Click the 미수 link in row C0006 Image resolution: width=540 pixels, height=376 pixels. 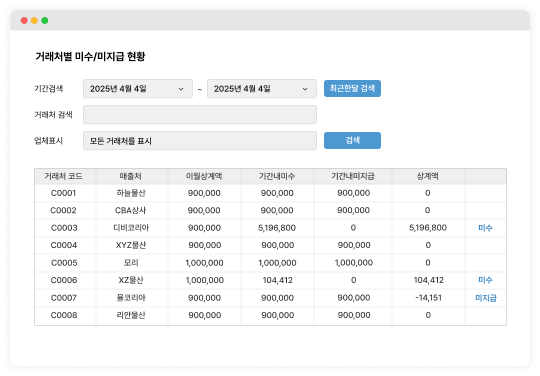pyautogui.click(x=485, y=280)
